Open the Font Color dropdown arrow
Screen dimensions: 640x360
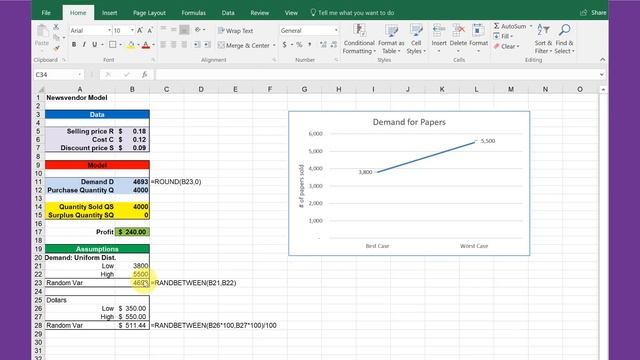point(153,45)
